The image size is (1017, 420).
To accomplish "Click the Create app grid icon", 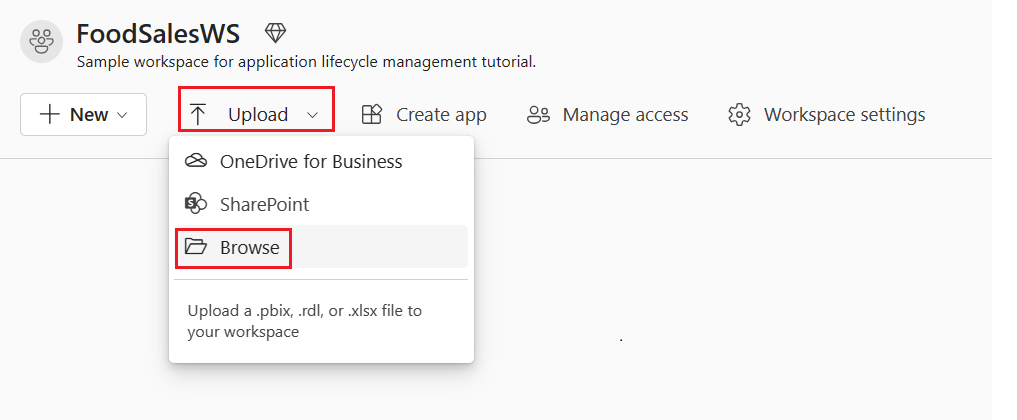I will coord(372,115).
